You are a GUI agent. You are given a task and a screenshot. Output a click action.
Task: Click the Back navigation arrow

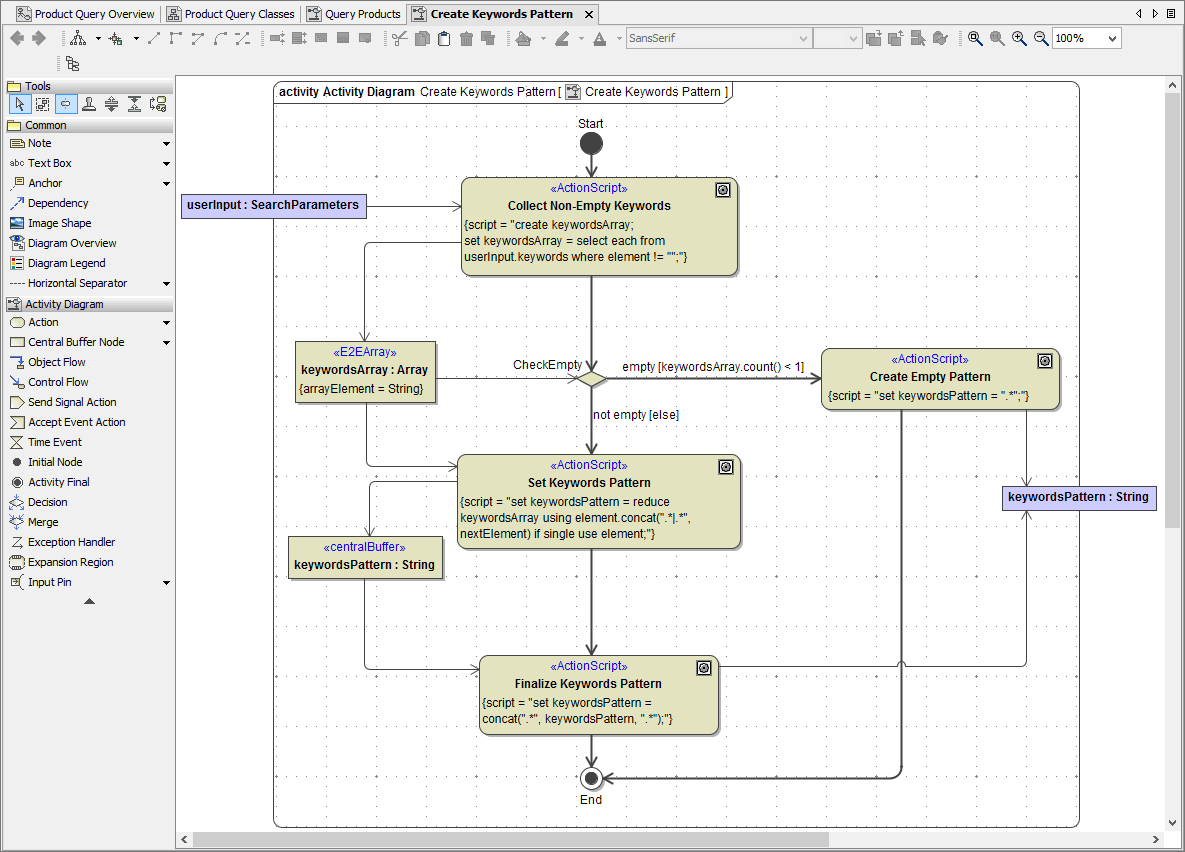click(x=15, y=38)
